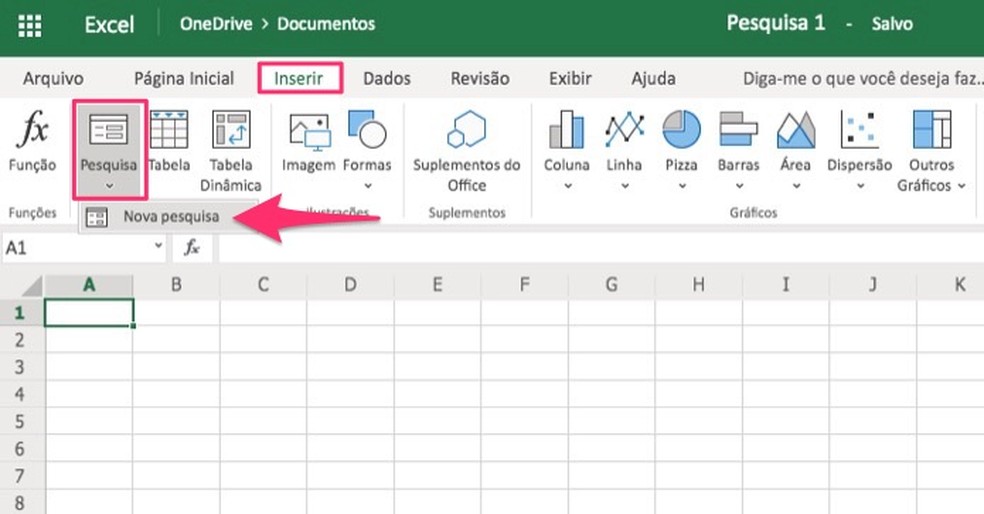Image resolution: width=984 pixels, height=514 pixels.
Task: Select row 5 header
Action: tap(21, 421)
